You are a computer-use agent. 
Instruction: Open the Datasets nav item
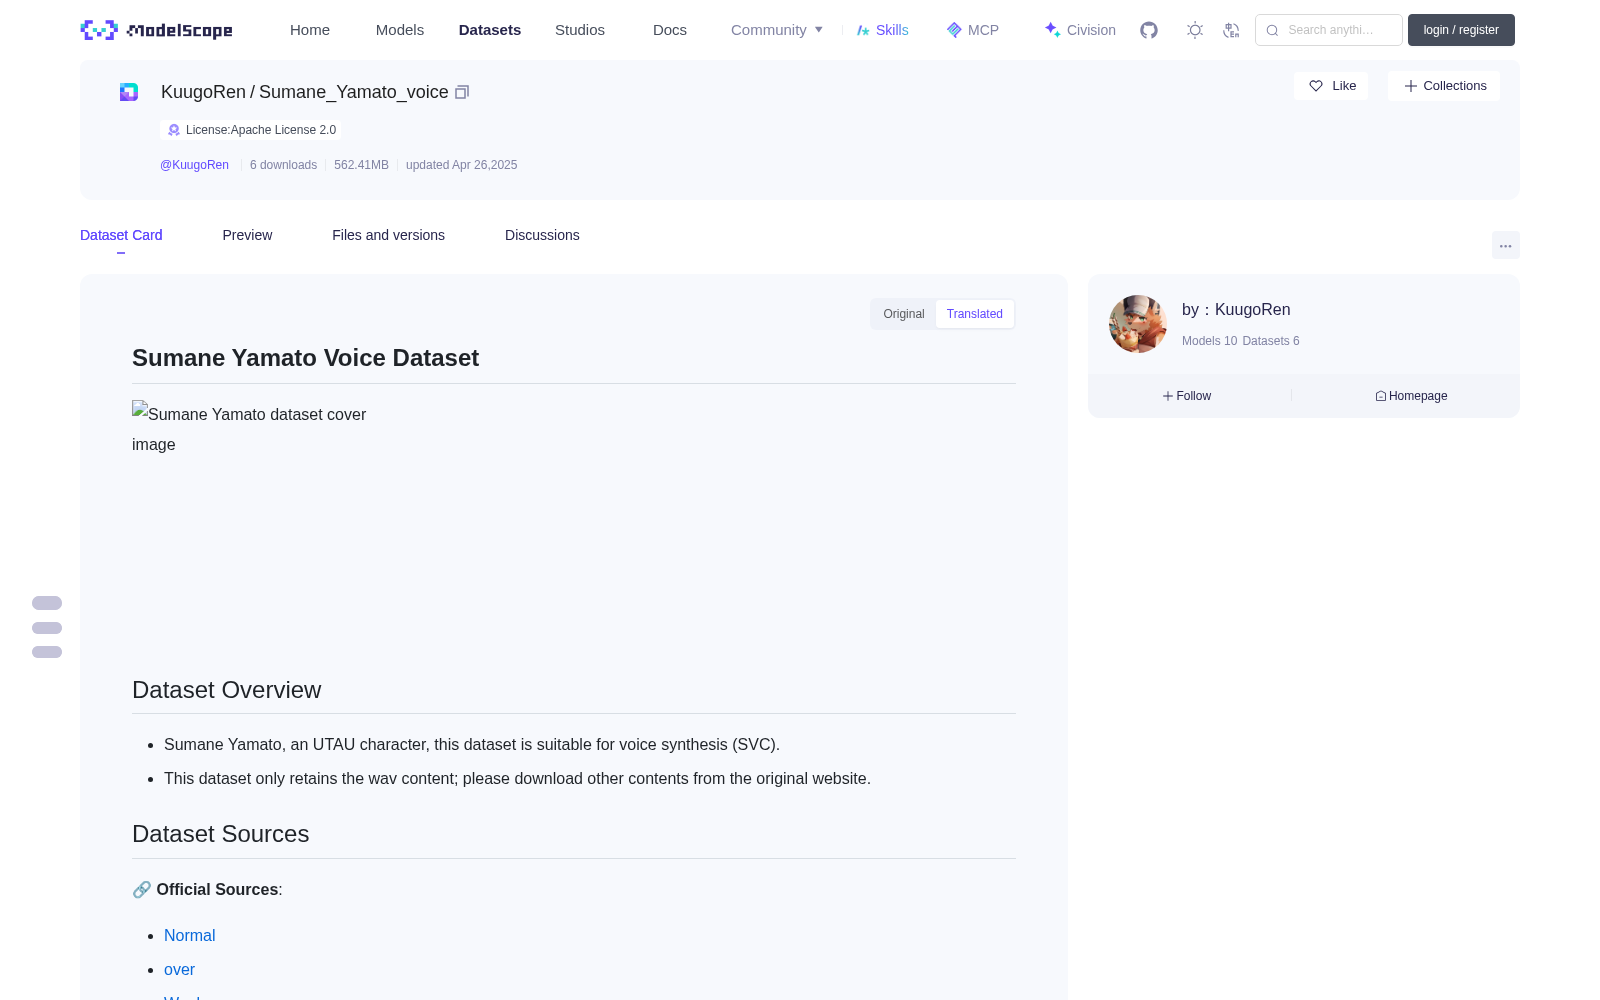click(490, 30)
